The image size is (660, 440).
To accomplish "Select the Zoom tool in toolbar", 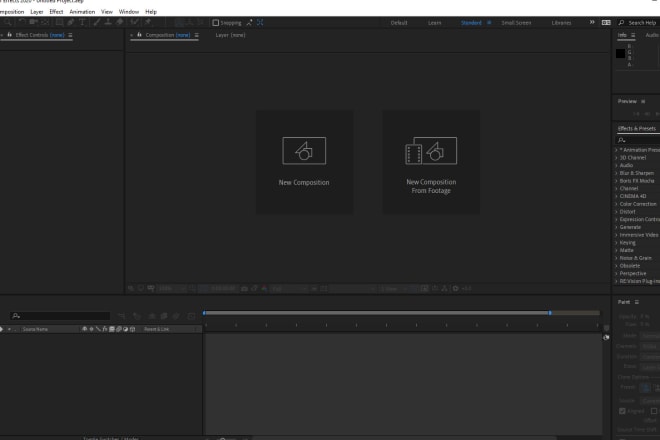I will click(8, 22).
